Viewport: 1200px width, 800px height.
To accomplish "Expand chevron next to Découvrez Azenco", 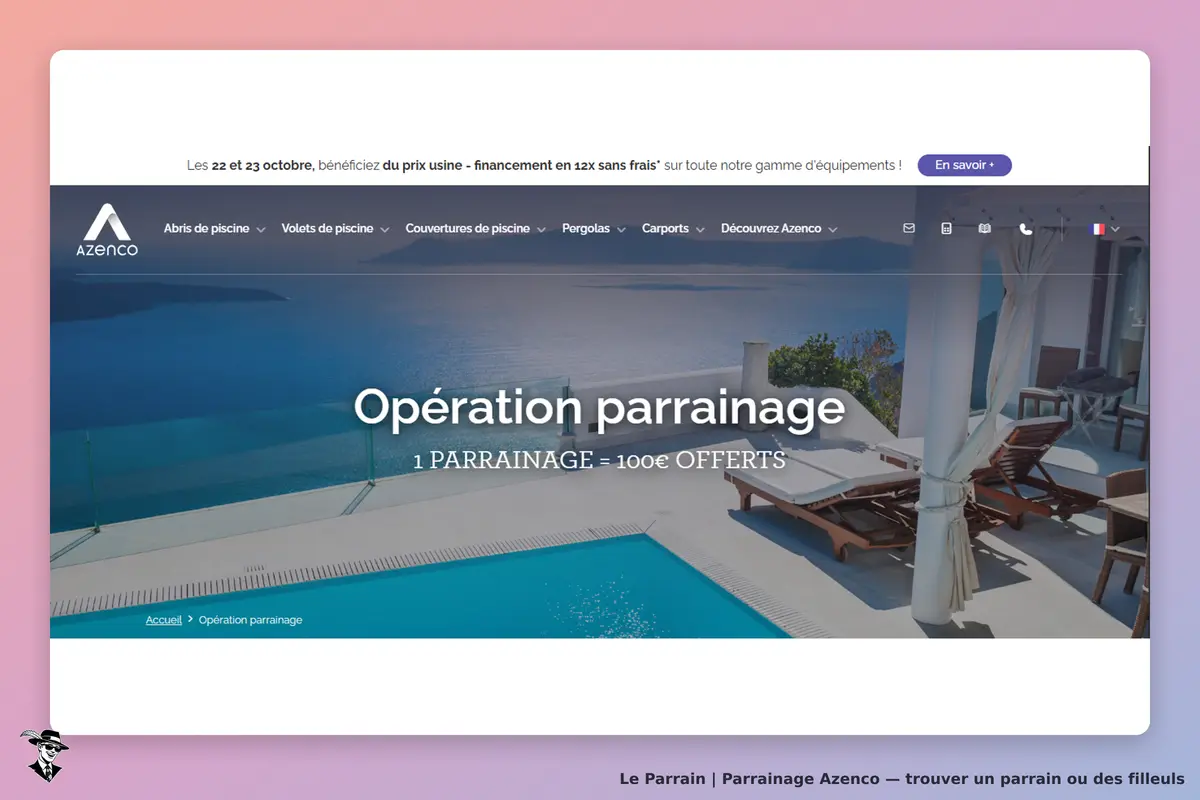I will (833, 229).
